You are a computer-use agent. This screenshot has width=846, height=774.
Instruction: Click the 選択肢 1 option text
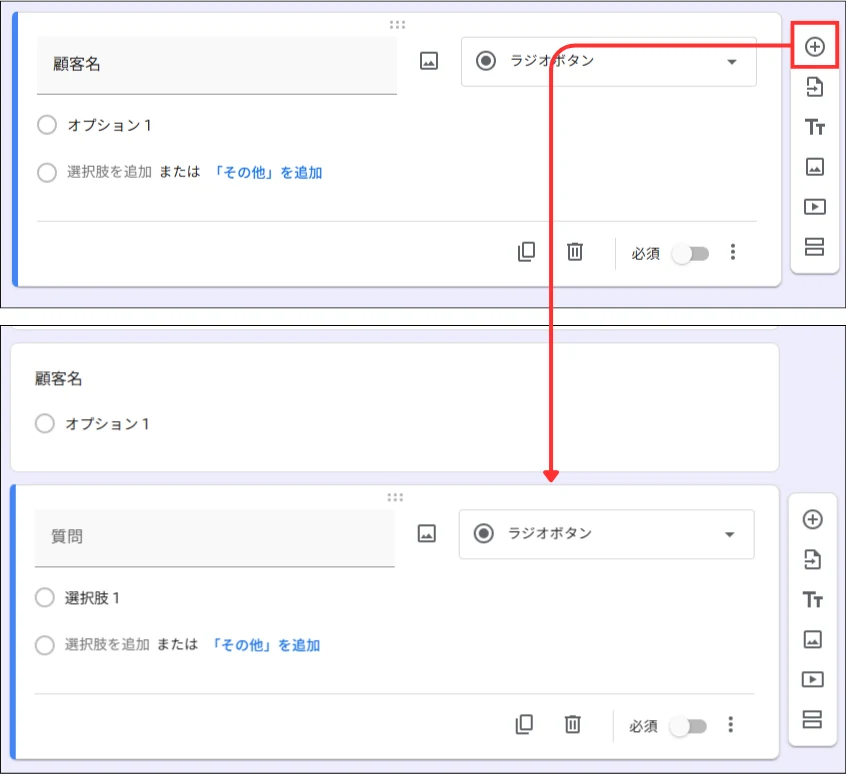click(92, 598)
